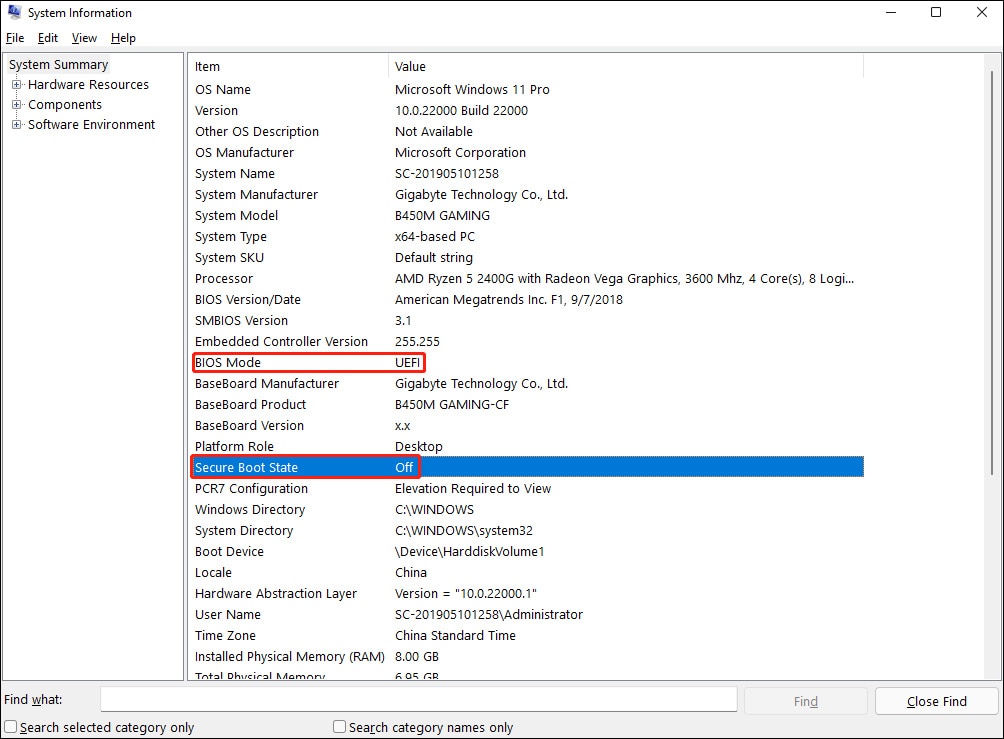Open the View menu
1004x739 pixels.
tap(84, 38)
